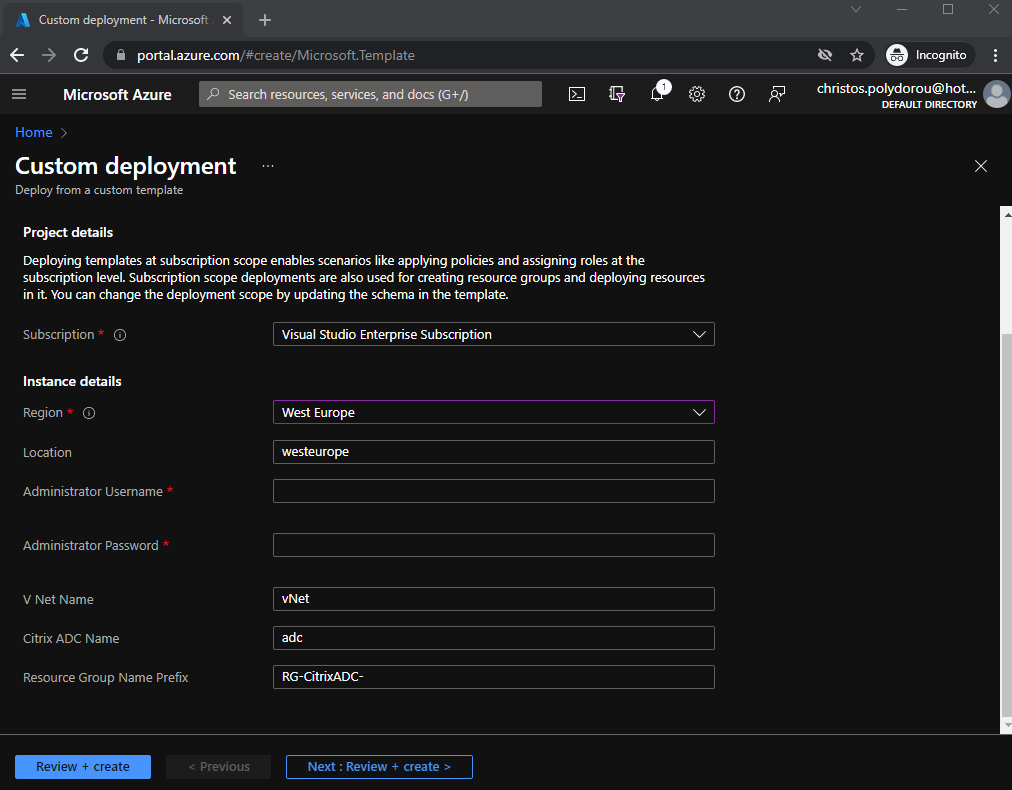Click Next : Review + create button
Viewport: 1012px width, 790px height.
tap(380, 767)
